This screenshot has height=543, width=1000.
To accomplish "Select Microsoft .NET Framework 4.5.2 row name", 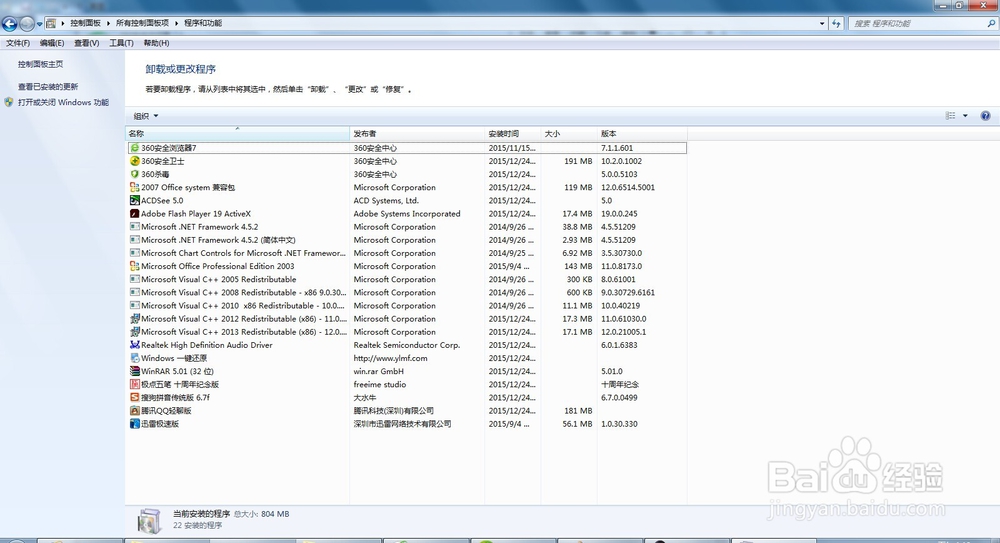I will pos(200,227).
